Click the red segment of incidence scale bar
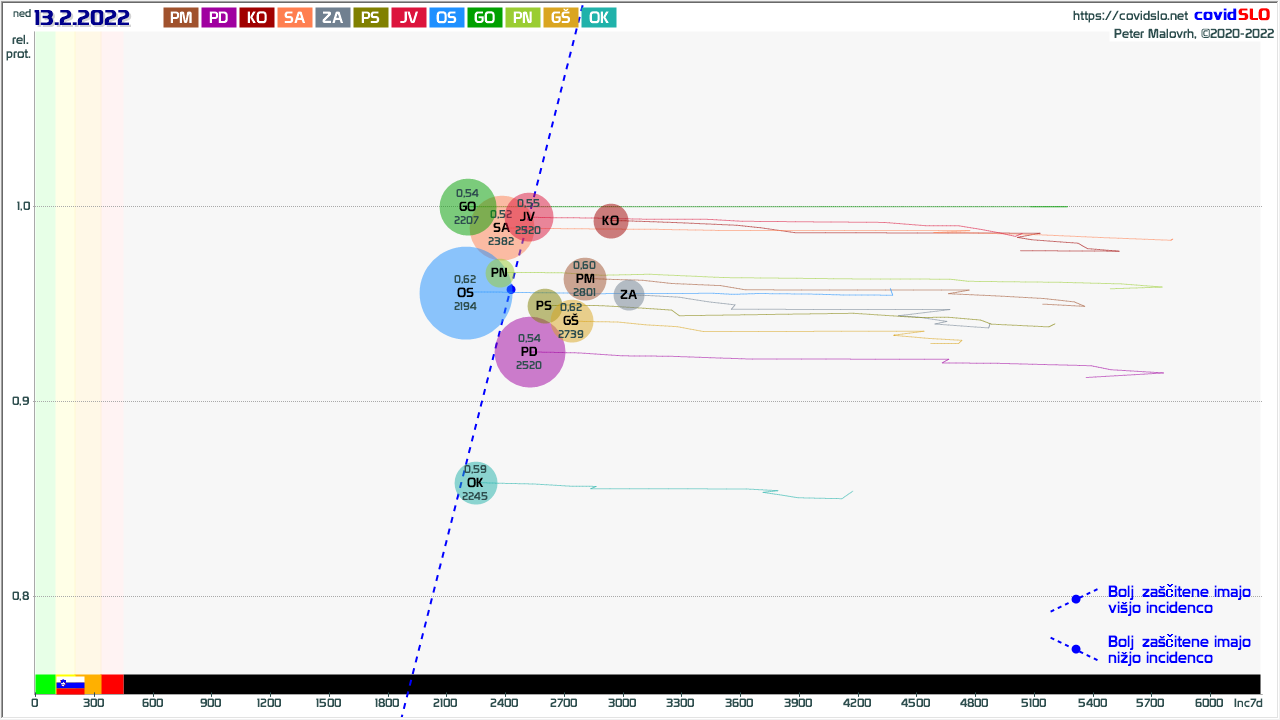 [112, 684]
